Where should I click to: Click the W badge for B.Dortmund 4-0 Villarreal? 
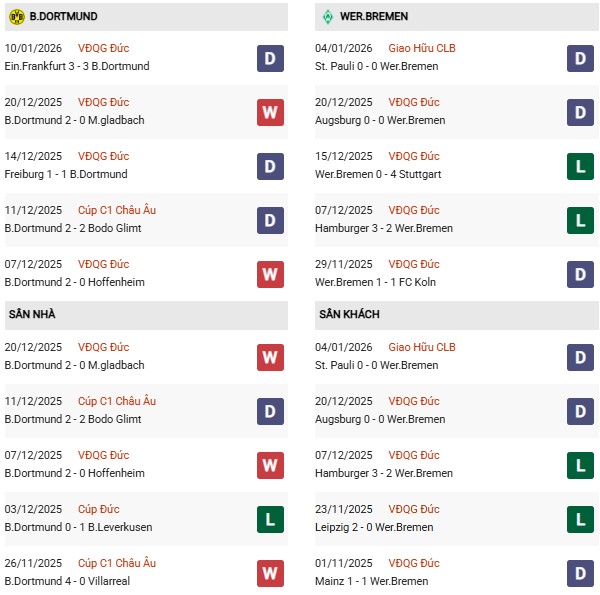click(270, 572)
